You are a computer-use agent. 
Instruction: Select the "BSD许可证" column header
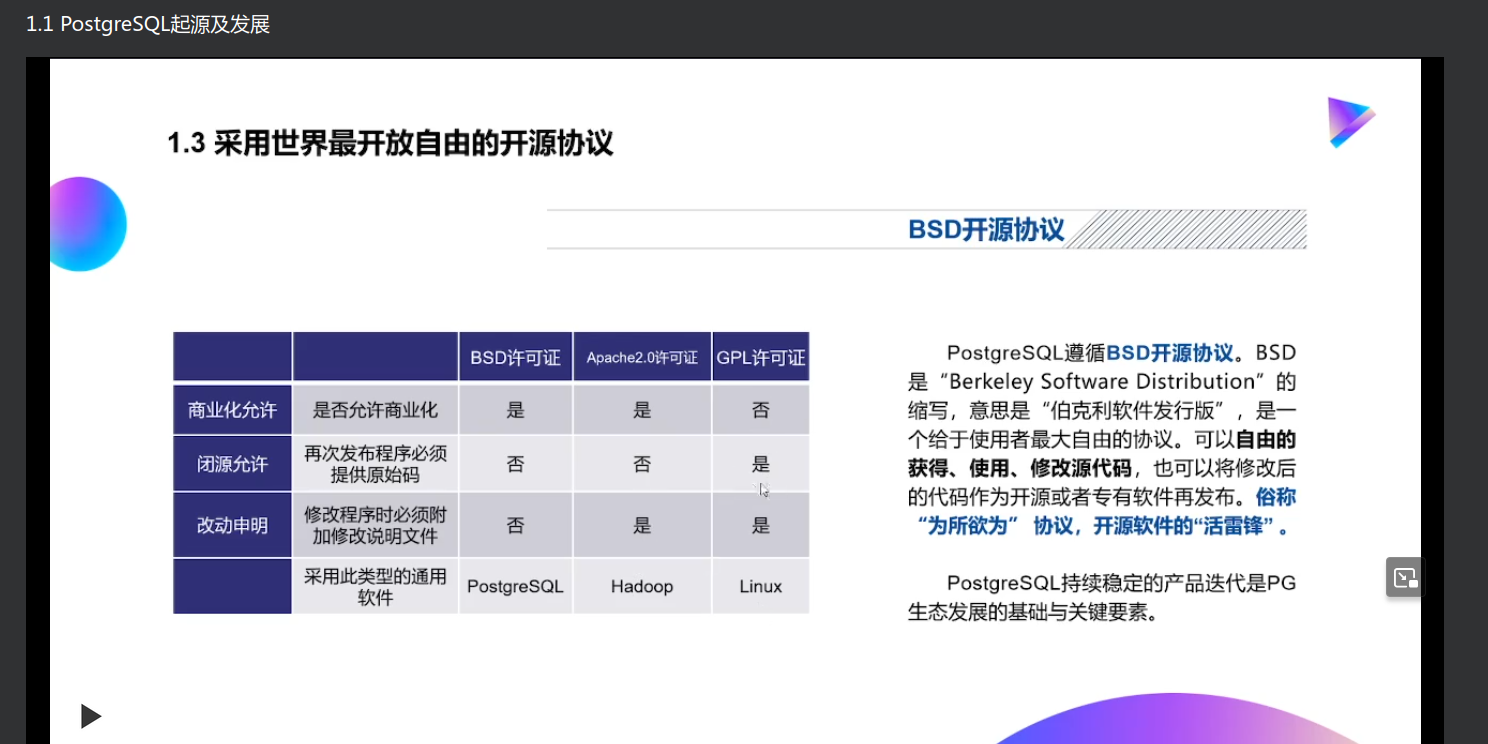pos(516,357)
